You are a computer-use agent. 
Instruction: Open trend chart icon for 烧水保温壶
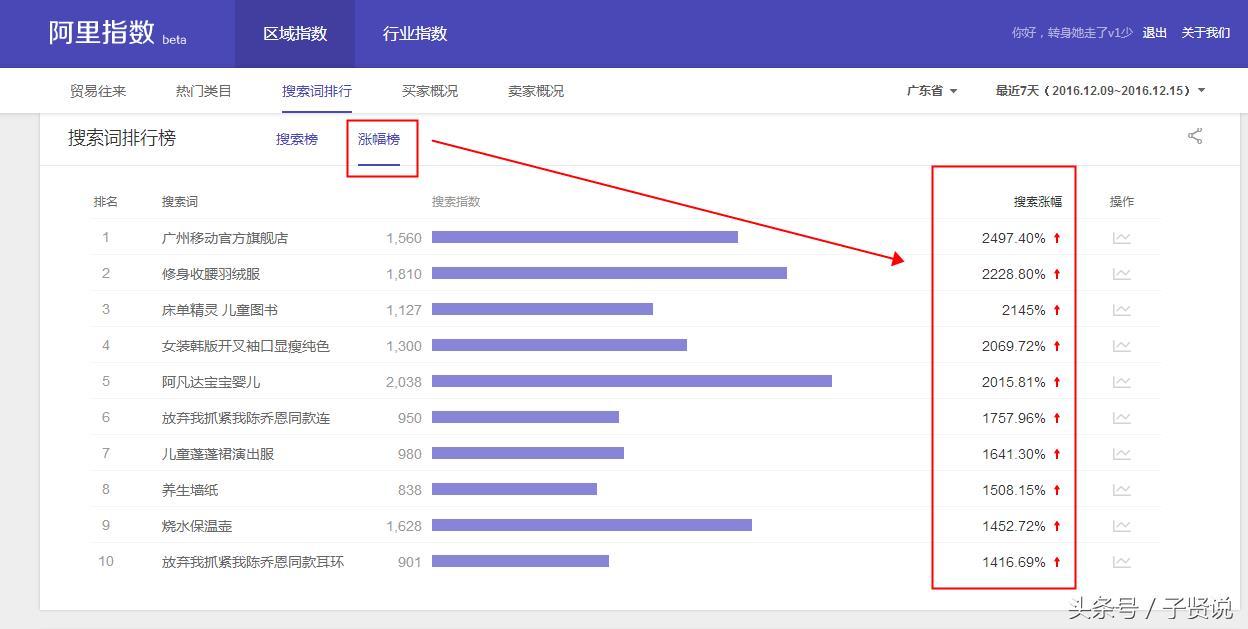tap(1122, 526)
